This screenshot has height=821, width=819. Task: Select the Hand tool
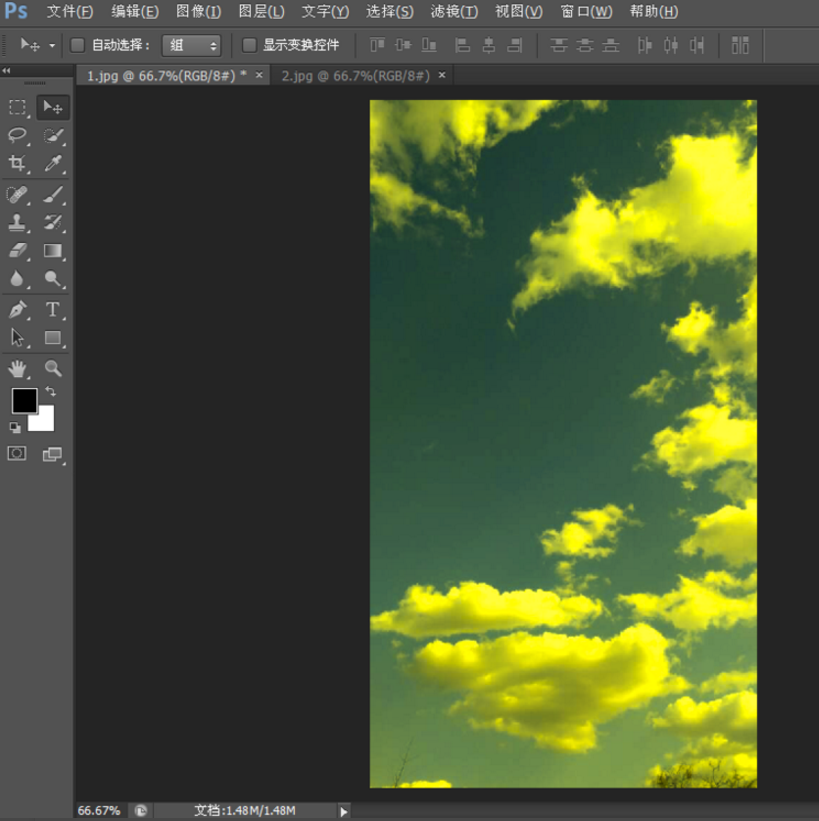point(18,368)
